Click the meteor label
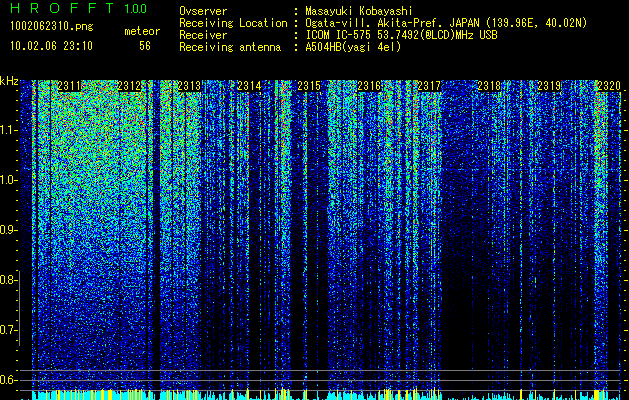Screen dimensions: 629x400 142,31
